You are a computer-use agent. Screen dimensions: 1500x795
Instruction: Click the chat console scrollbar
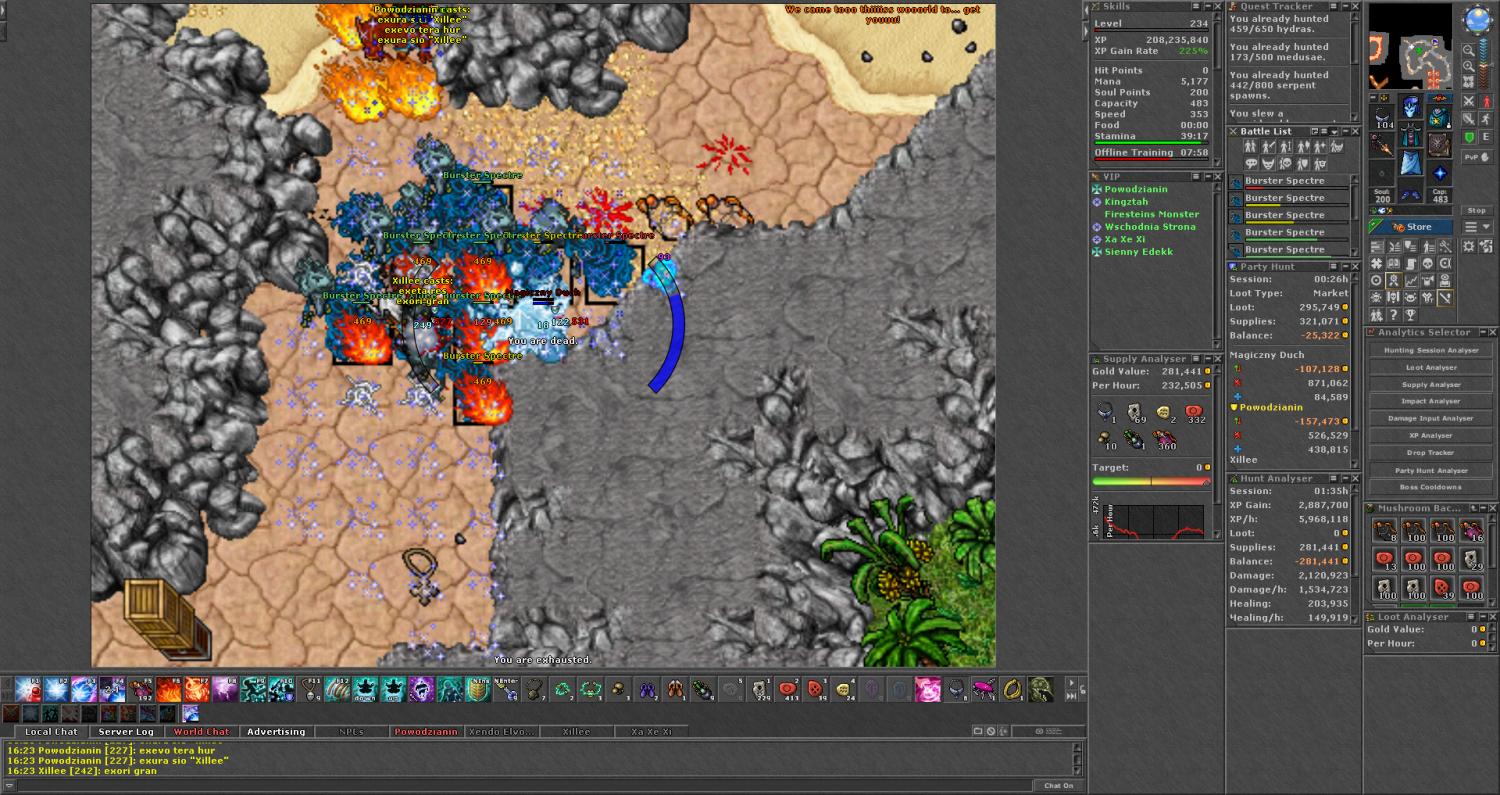point(1078,759)
